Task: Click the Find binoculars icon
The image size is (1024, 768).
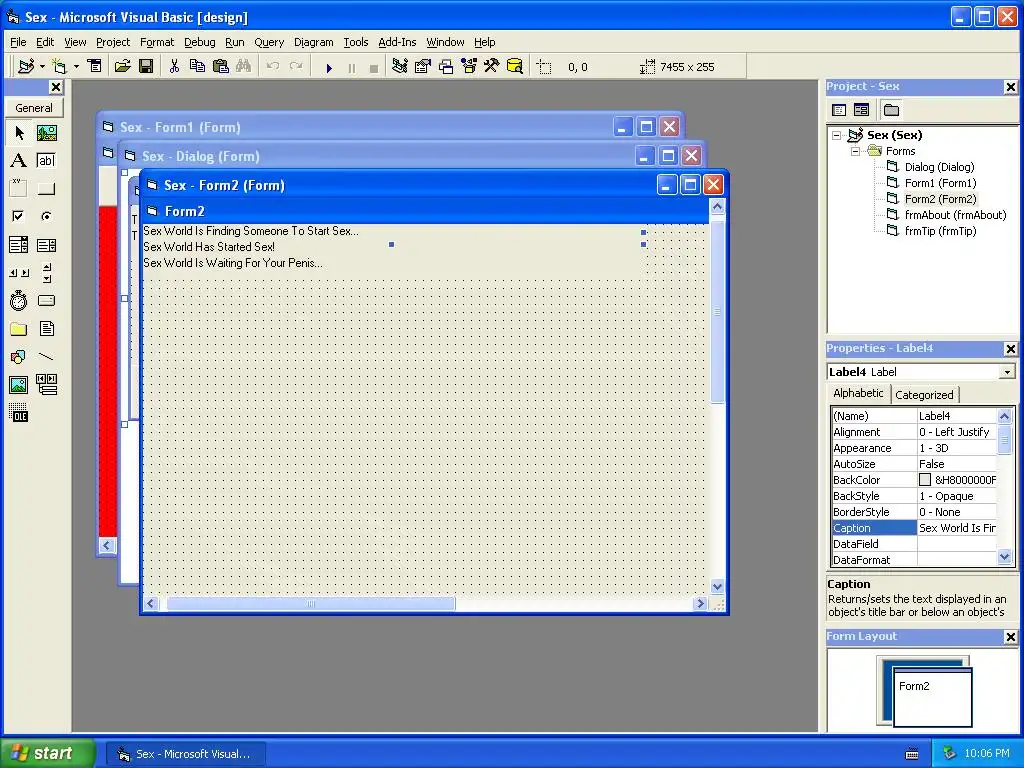Action: 244,66
